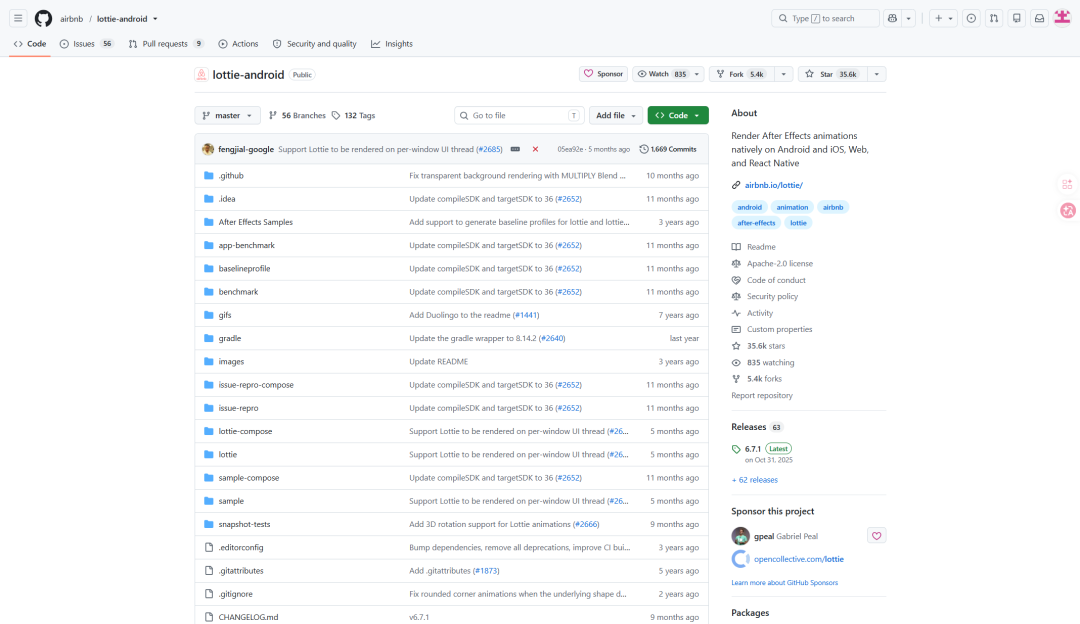Open the .github folder icon
1080x624 pixels.
pos(209,176)
